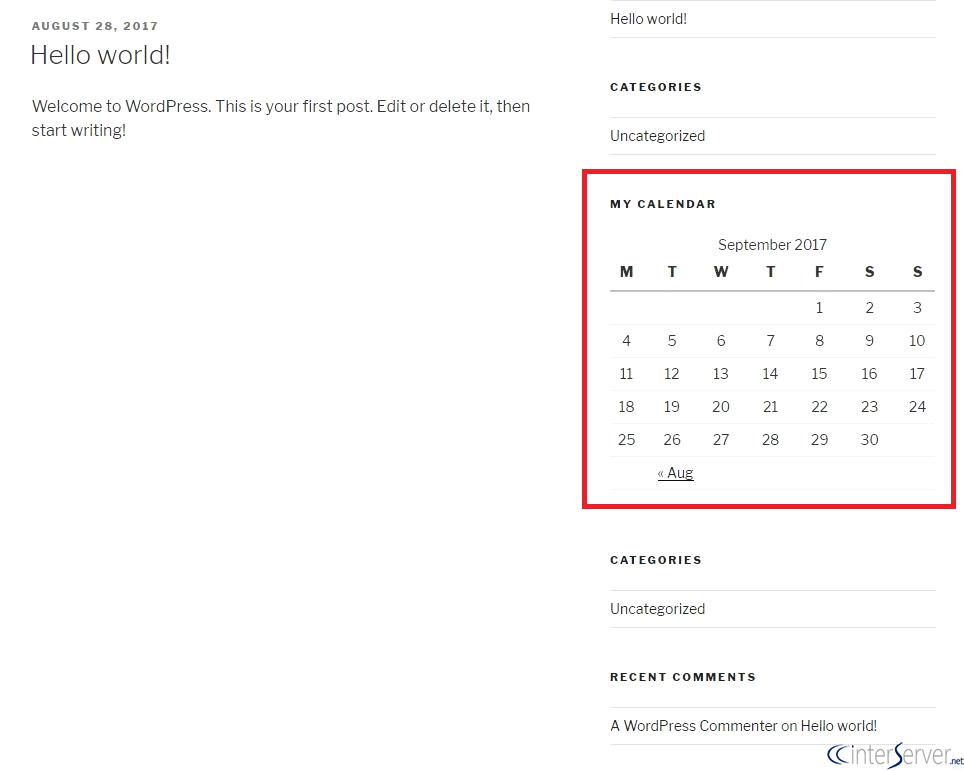
Task: Select day 20 in the calendar
Action: click(x=721, y=406)
